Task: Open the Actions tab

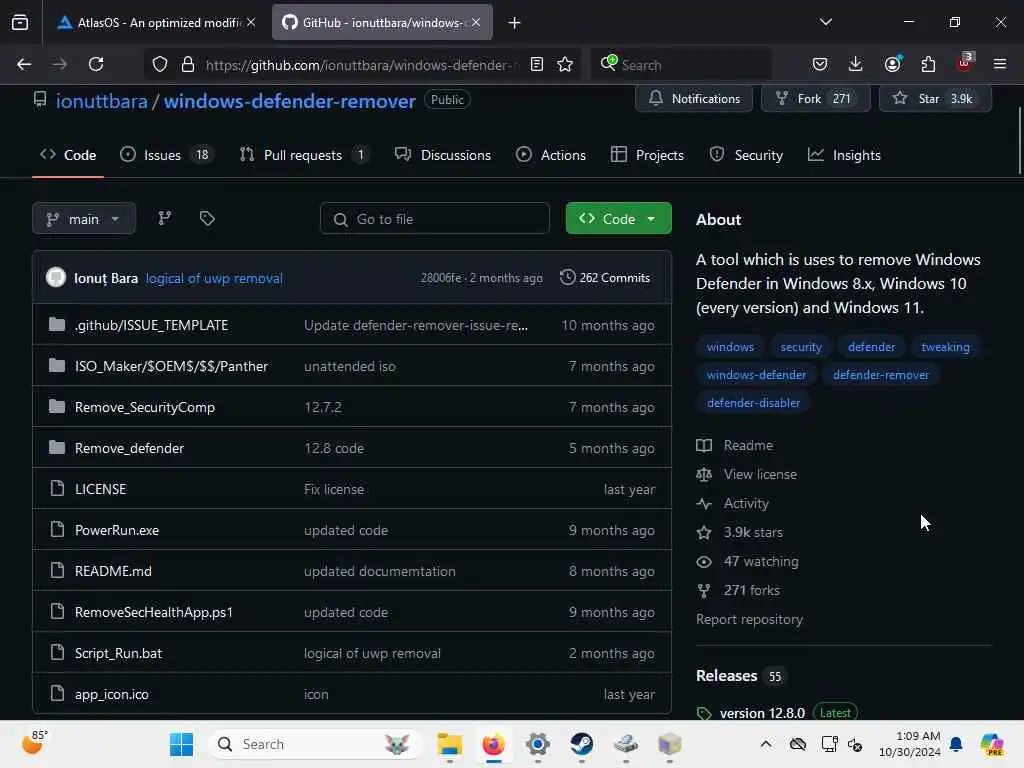Action: pos(551,155)
